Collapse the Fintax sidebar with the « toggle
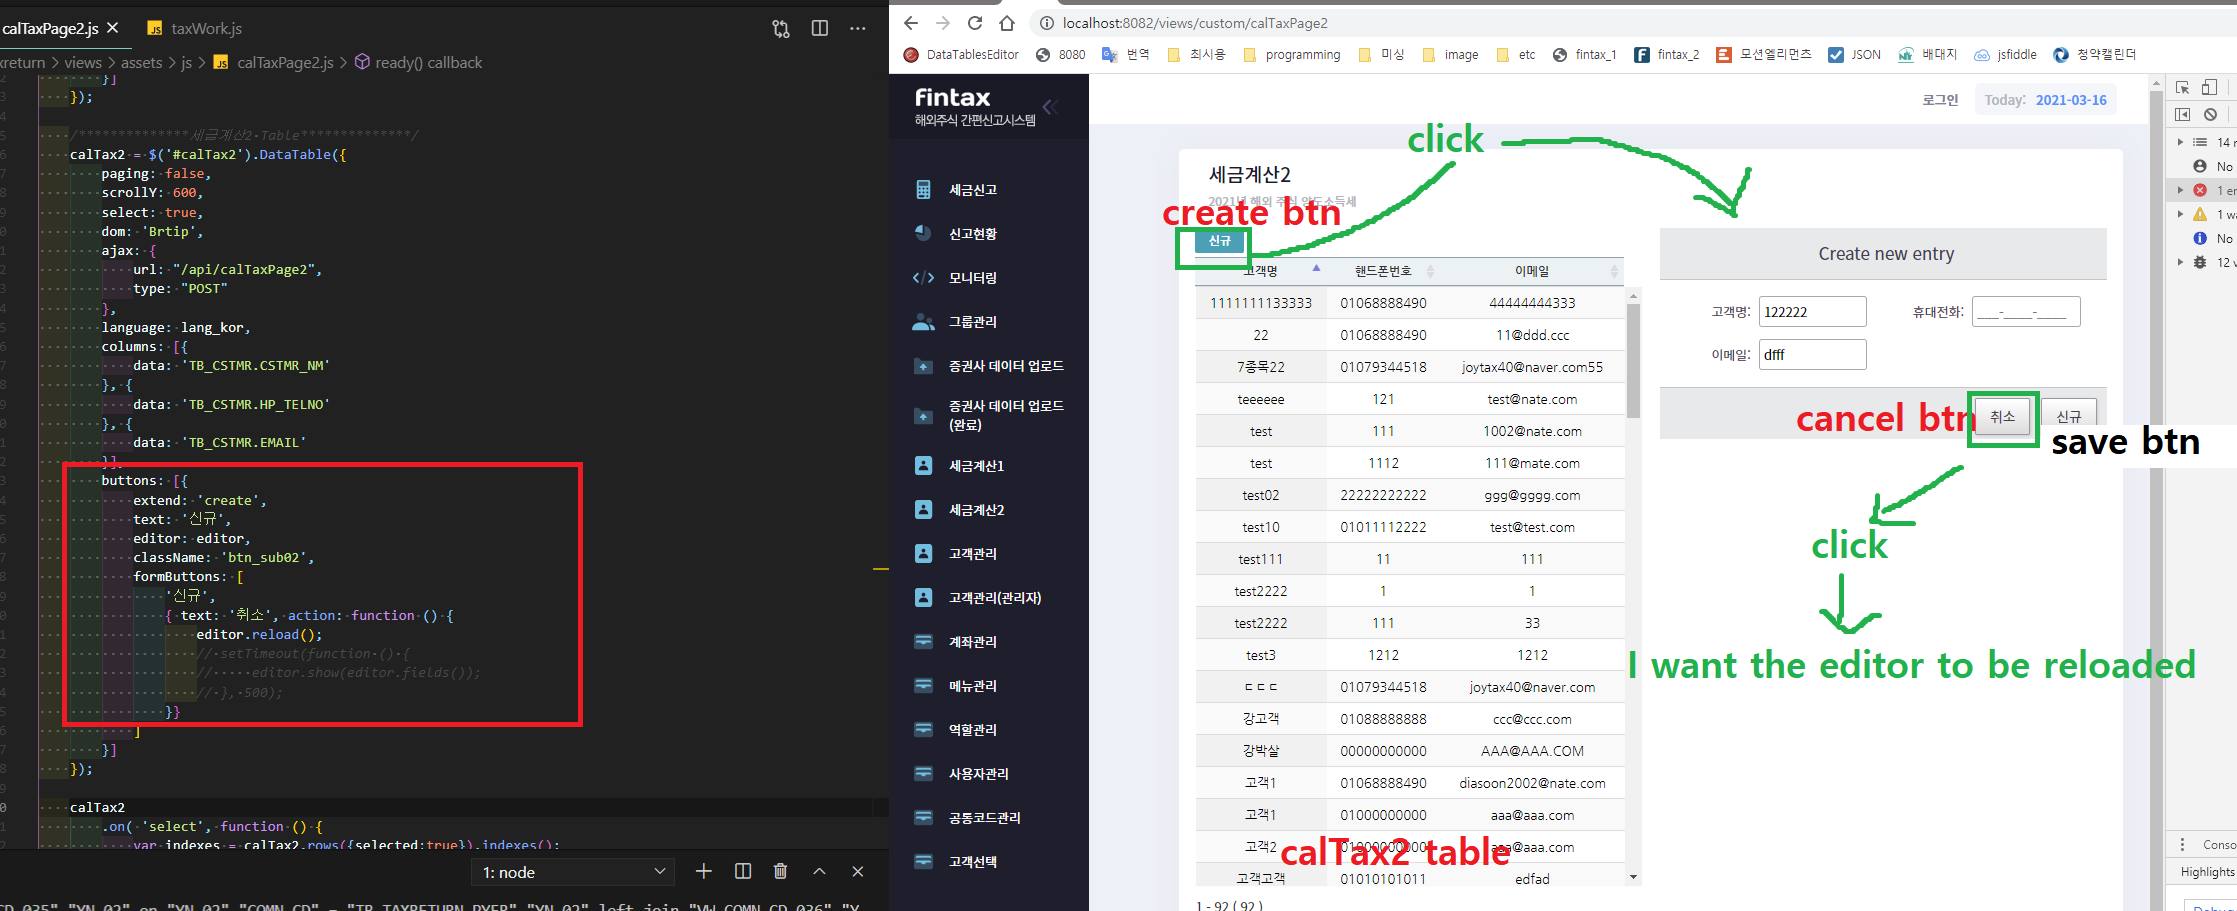 (1051, 107)
